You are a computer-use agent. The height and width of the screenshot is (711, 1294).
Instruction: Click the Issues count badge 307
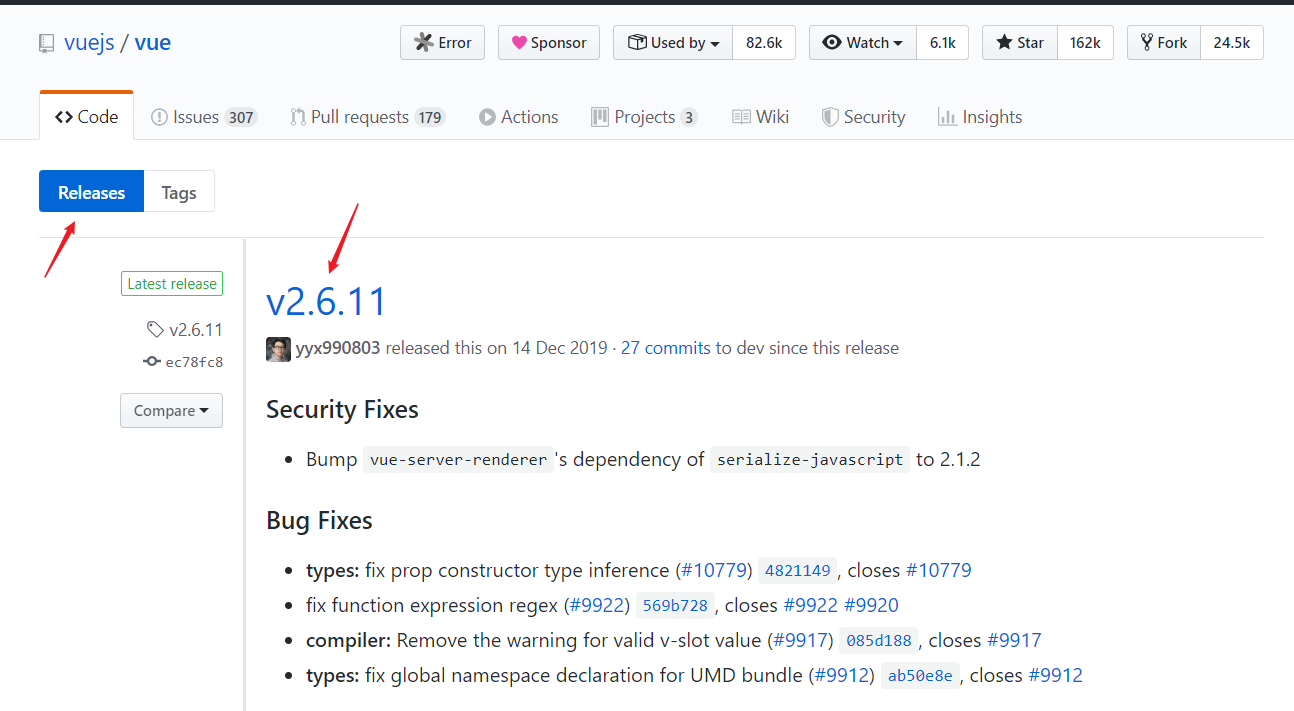tap(240, 117)
